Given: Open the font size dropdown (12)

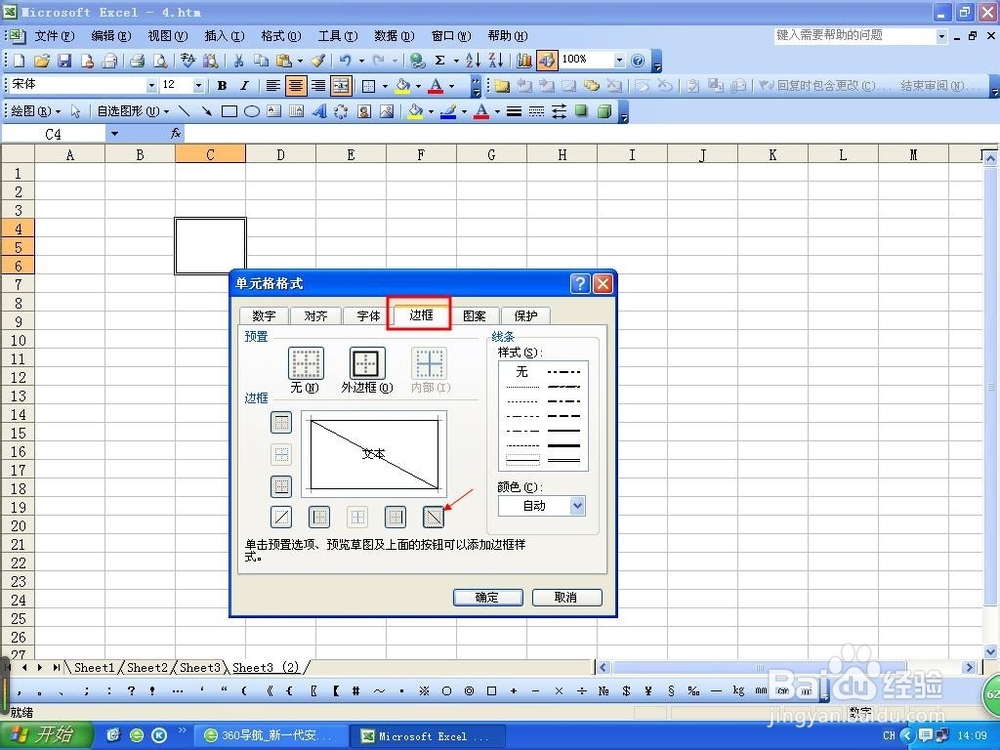Looking at the screenshot, I should click(x=198, y=85).
